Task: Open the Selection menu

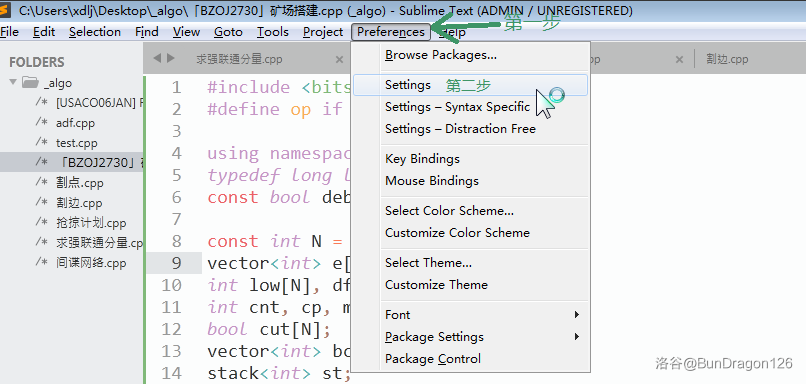Action: click(x=95, y=32)
